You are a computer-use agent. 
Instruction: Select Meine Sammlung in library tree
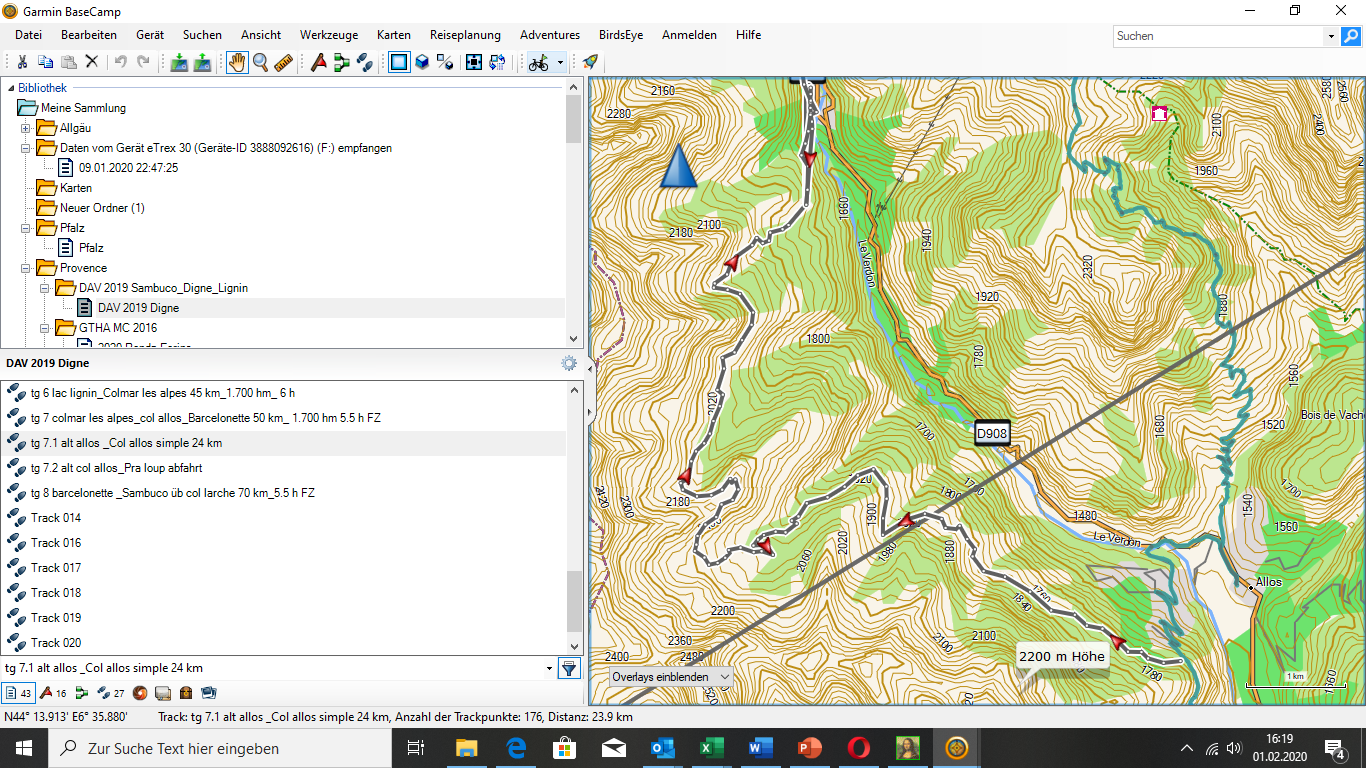click(83, 108)
